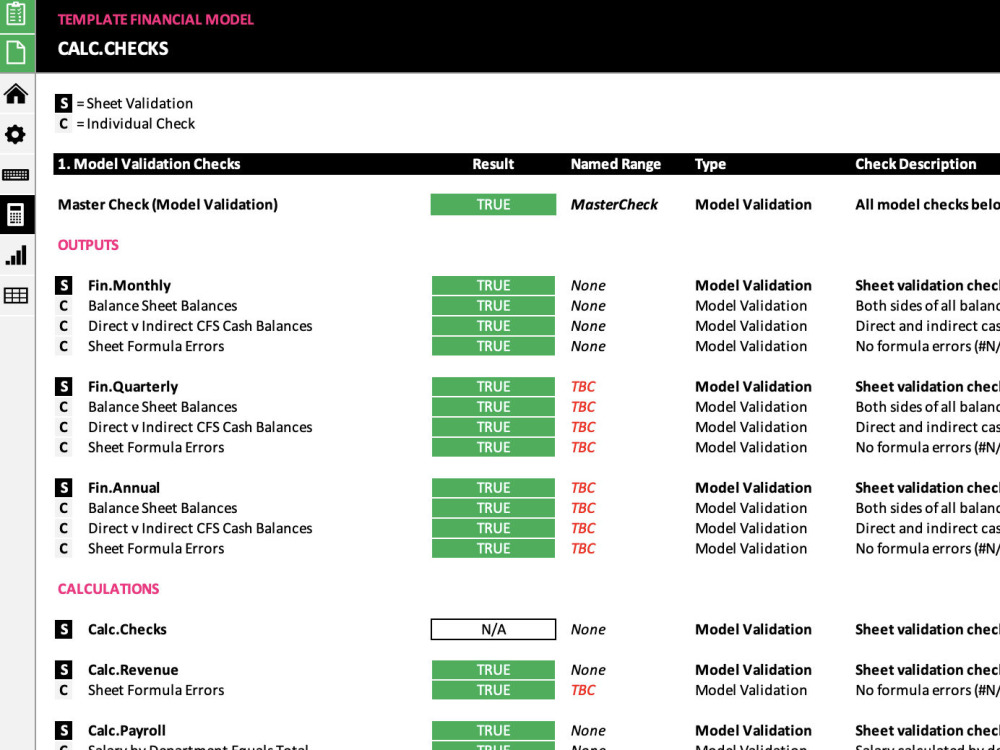1000x750 pixels.
Task: Click the Named Range column header
Action: click(x=615, y=164)
